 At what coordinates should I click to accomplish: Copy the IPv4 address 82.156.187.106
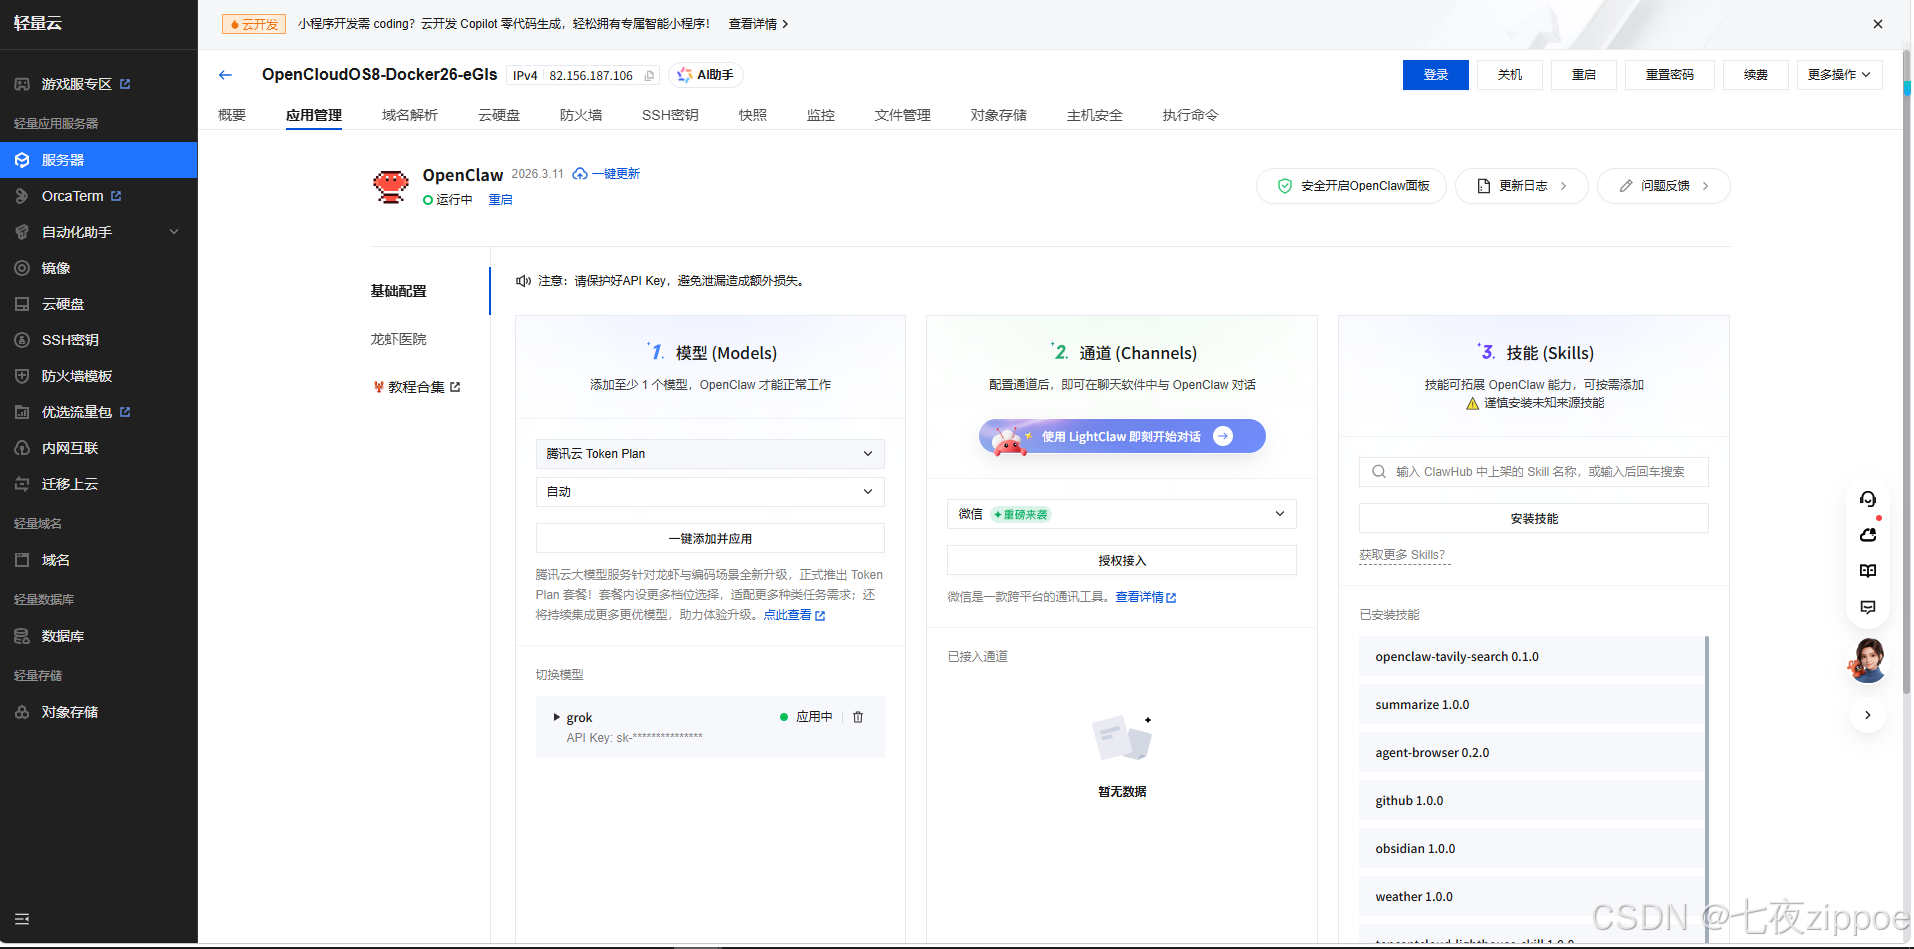[x=649, y=76]
